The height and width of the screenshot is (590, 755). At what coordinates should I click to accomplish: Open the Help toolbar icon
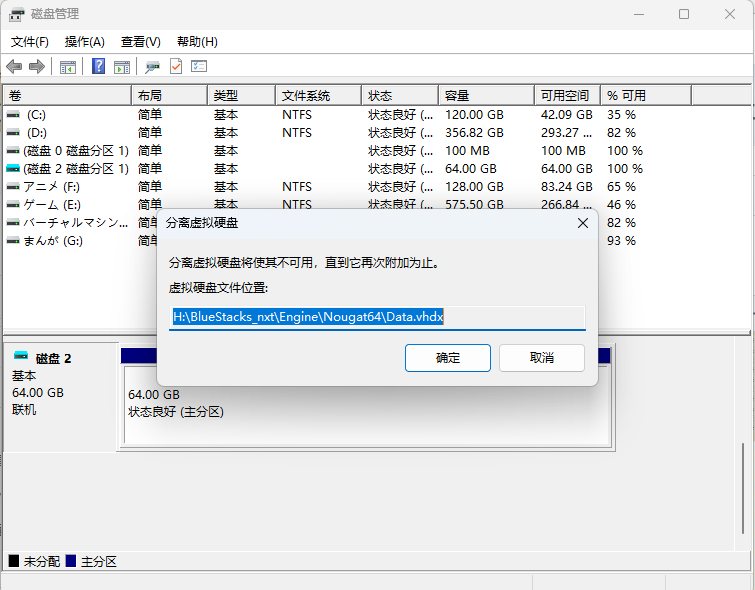tap(98, 66)
